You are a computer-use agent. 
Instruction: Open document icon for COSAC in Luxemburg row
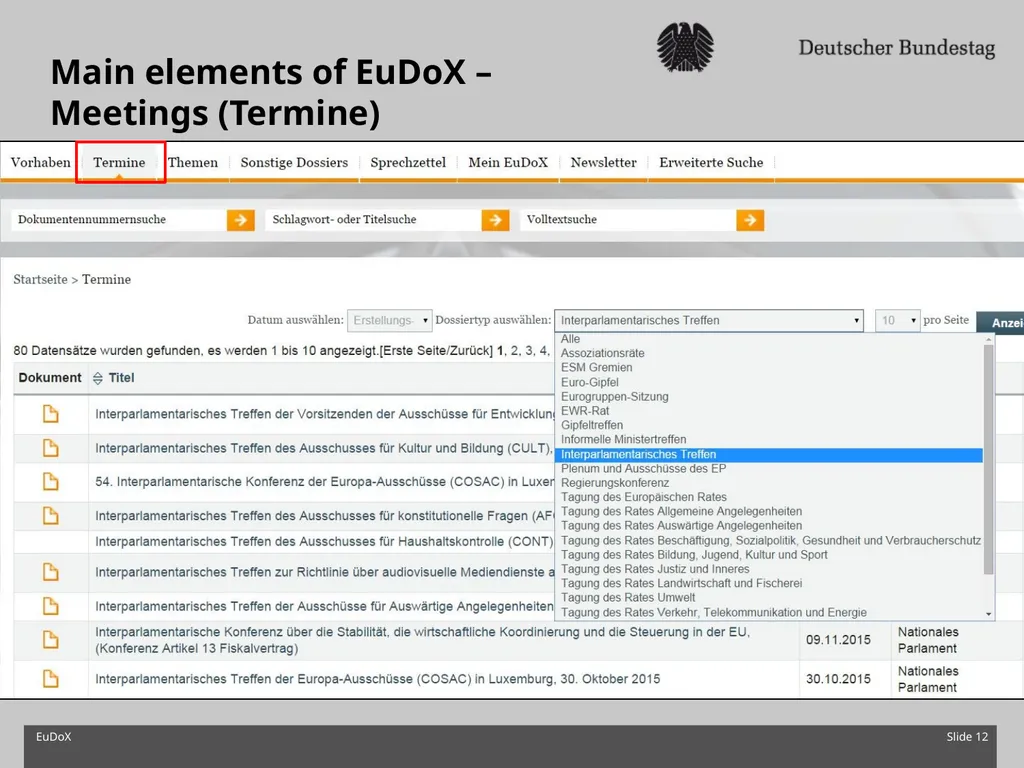pyautogui.click(x=50, y=679)
